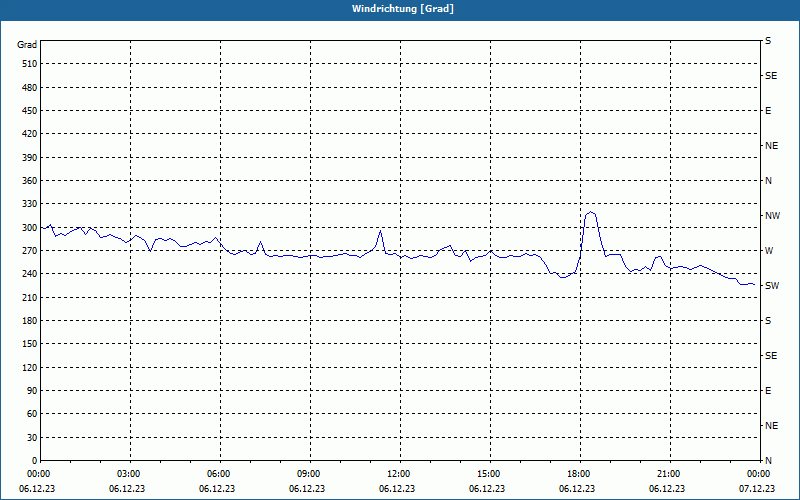This screenshot has height=500, width=800.
Task: Click the 03:00 time label
Action: tap(131, 474)
